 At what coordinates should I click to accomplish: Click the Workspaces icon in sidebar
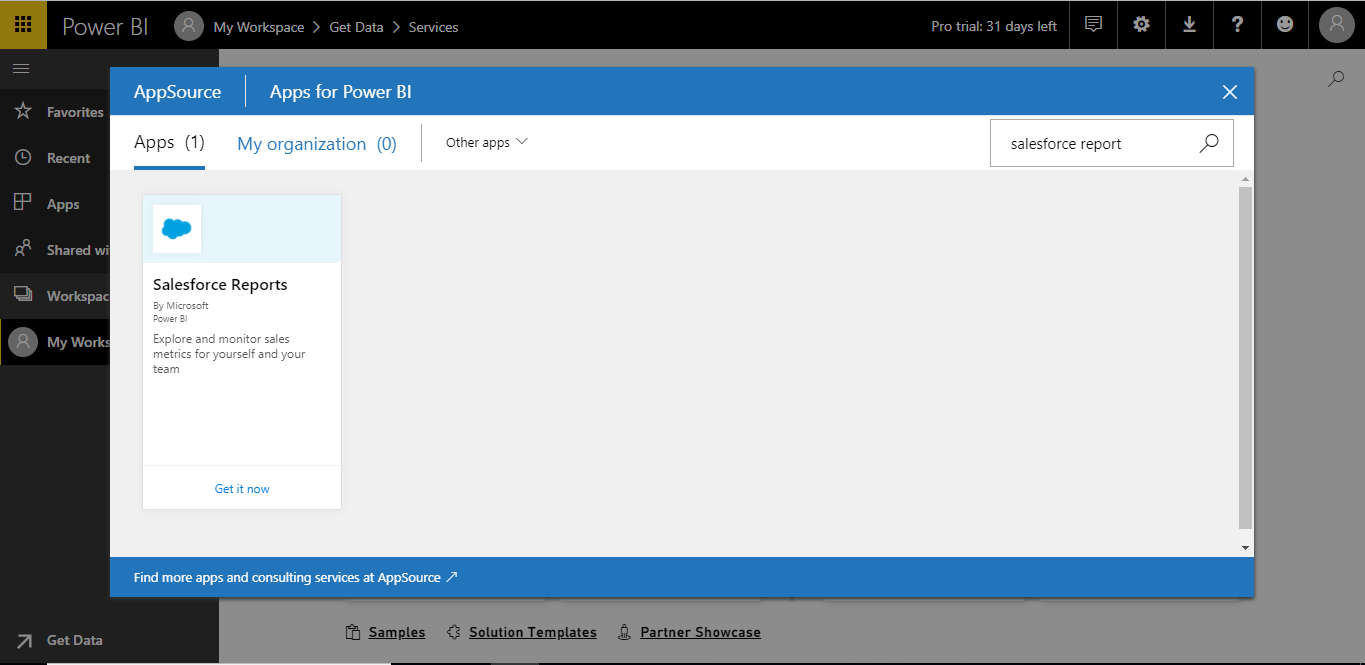coord(22,295)
